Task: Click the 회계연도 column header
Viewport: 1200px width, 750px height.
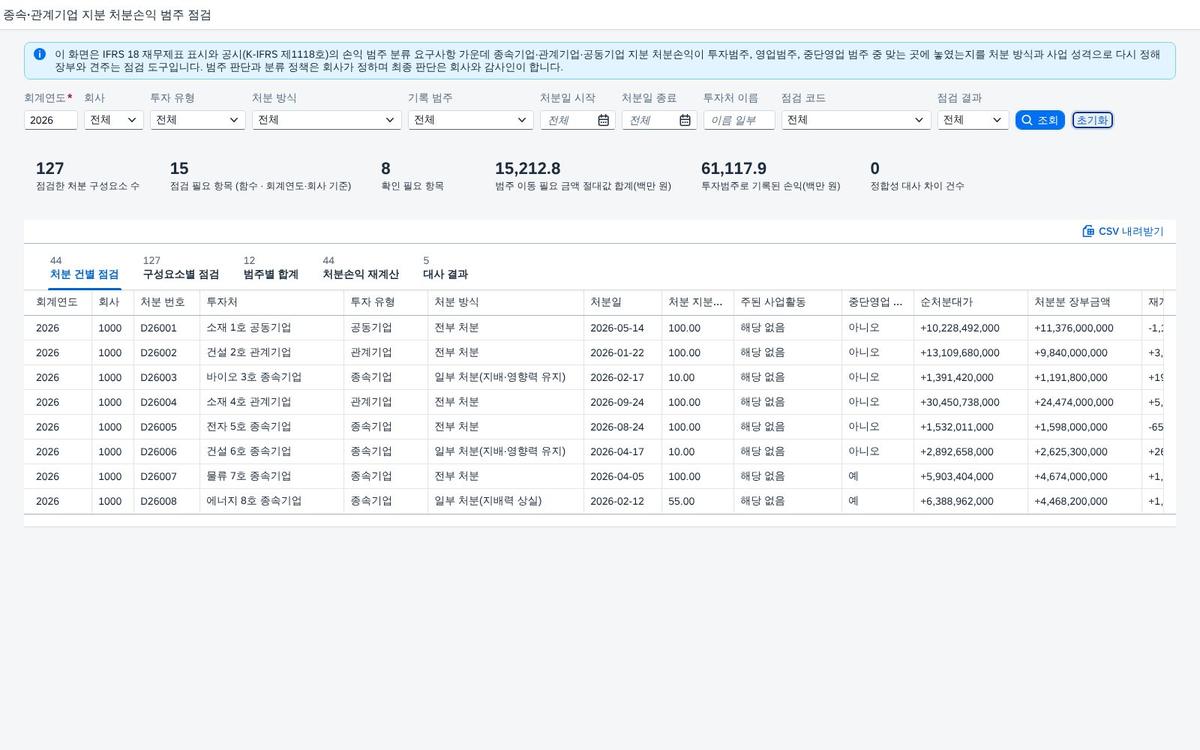Action: pos(57,302)
